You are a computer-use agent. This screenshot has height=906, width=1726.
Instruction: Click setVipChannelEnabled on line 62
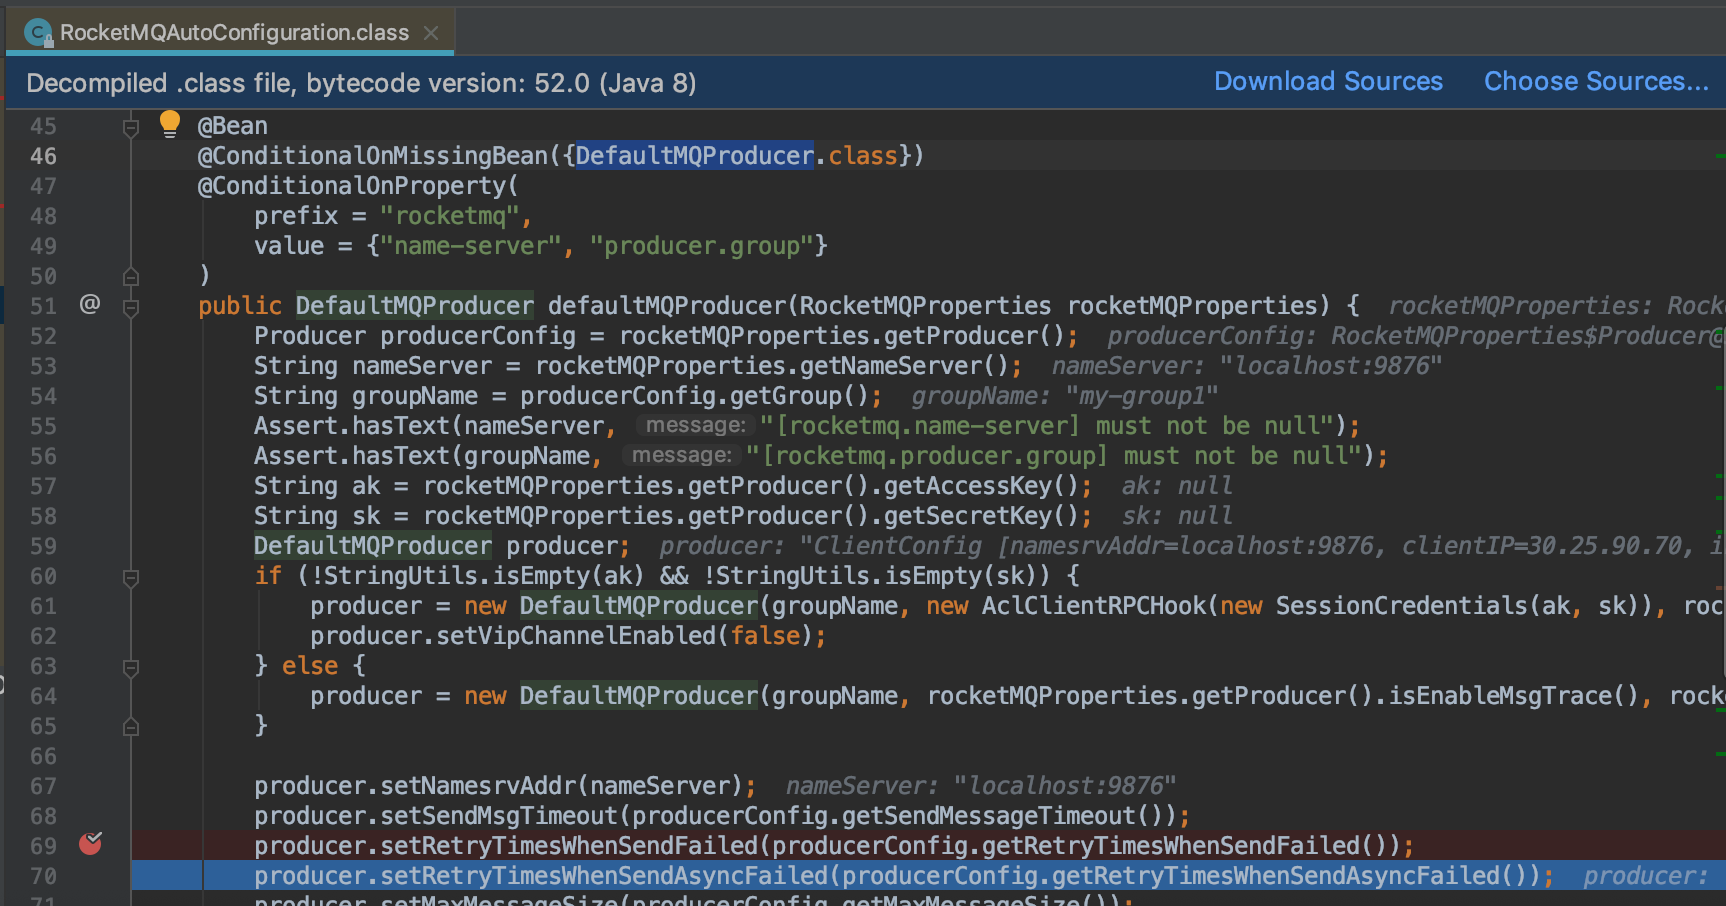(x=576, y=636)
